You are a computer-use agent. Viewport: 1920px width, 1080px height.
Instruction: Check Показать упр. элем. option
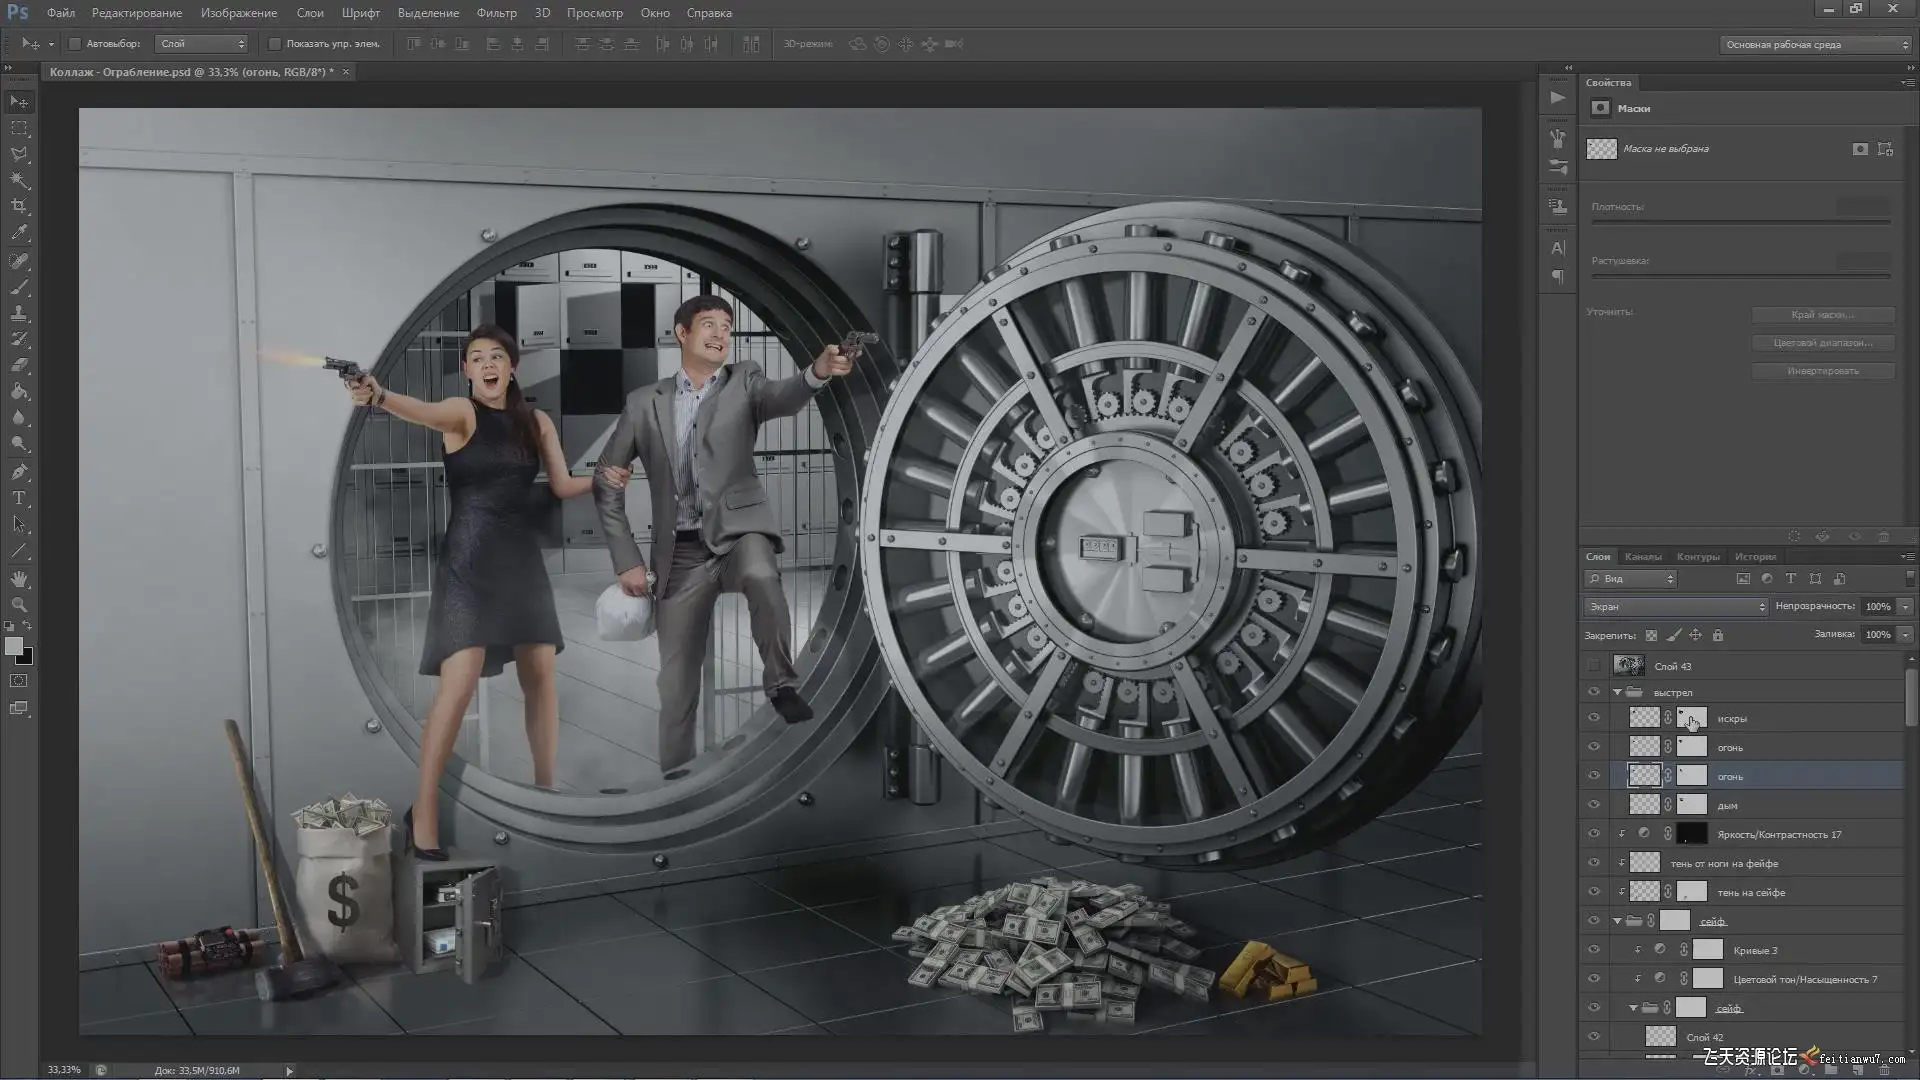[275, 44]
